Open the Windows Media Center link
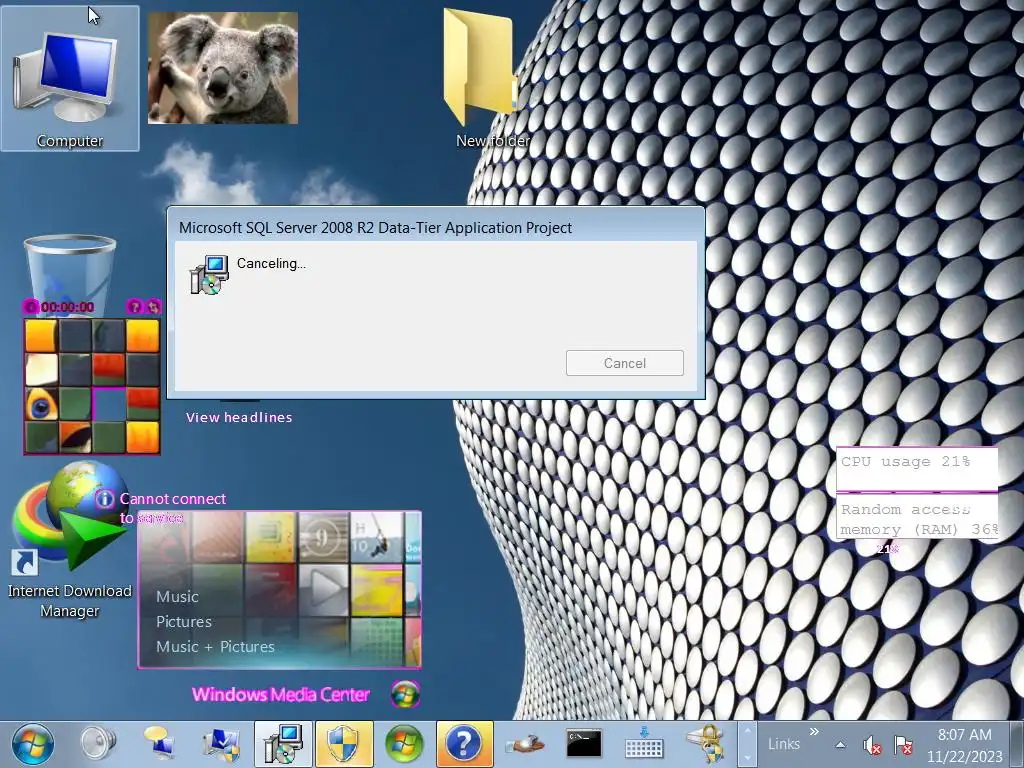This screenshot has height=768, width=1024. (281, 694)
